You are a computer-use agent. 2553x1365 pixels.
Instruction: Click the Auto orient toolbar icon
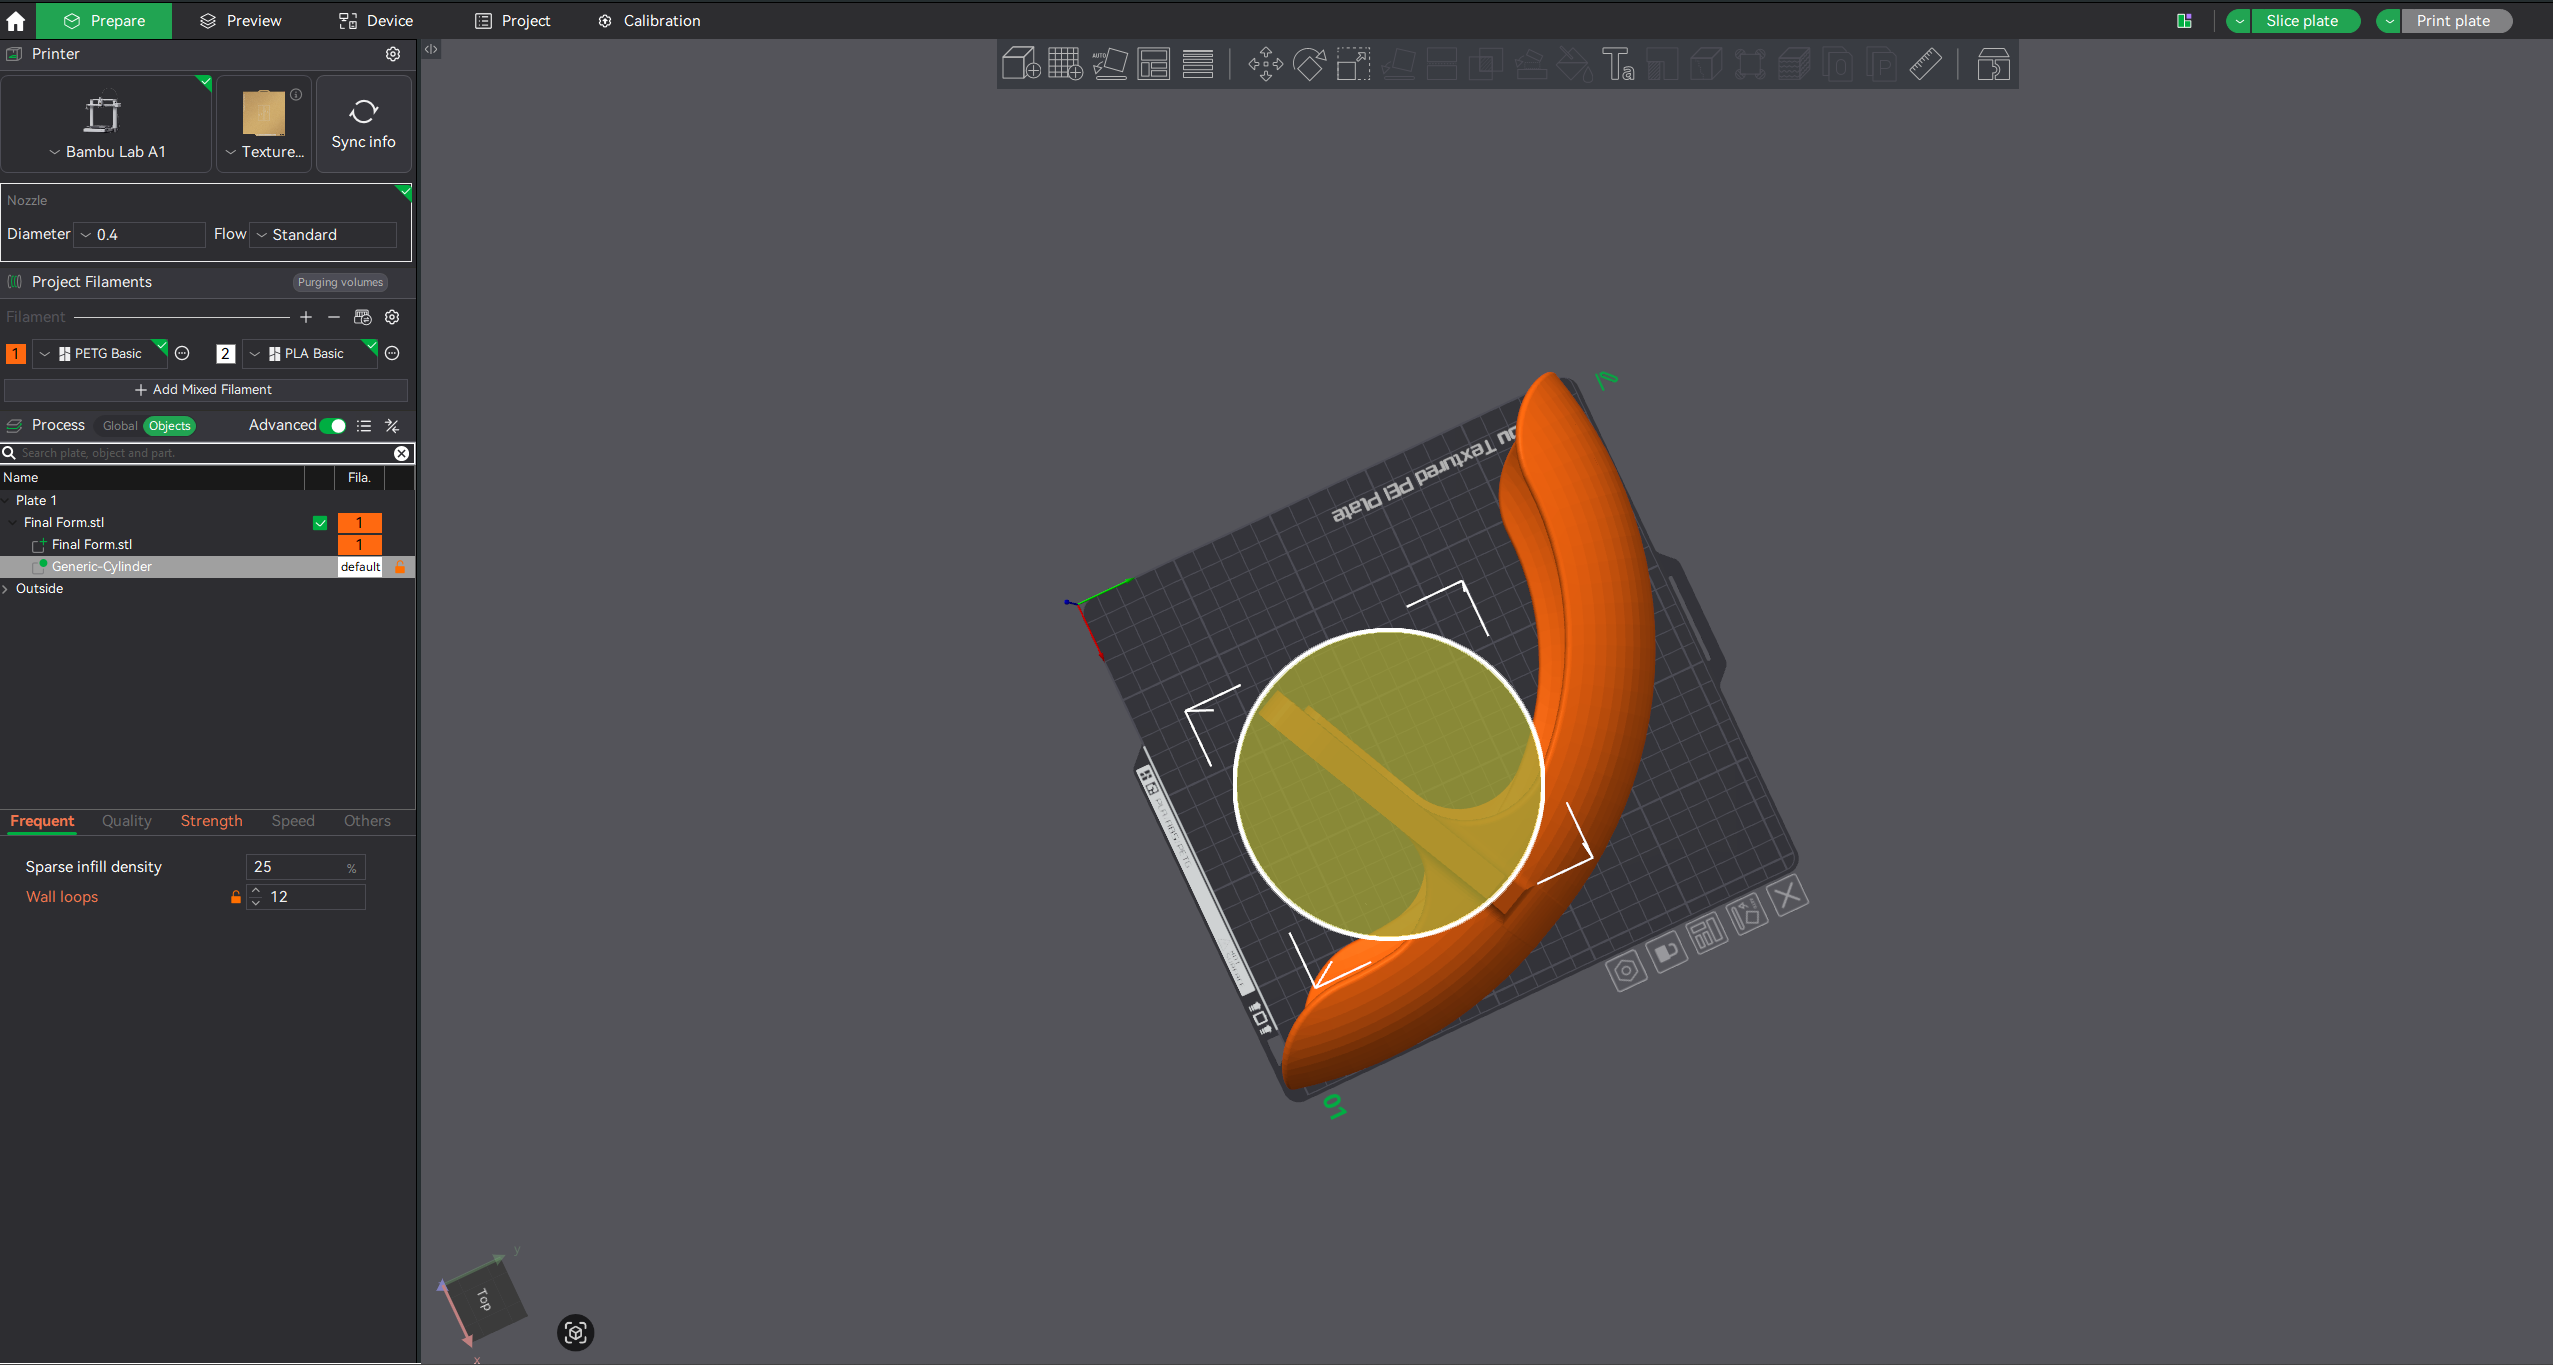point(1109,64)
